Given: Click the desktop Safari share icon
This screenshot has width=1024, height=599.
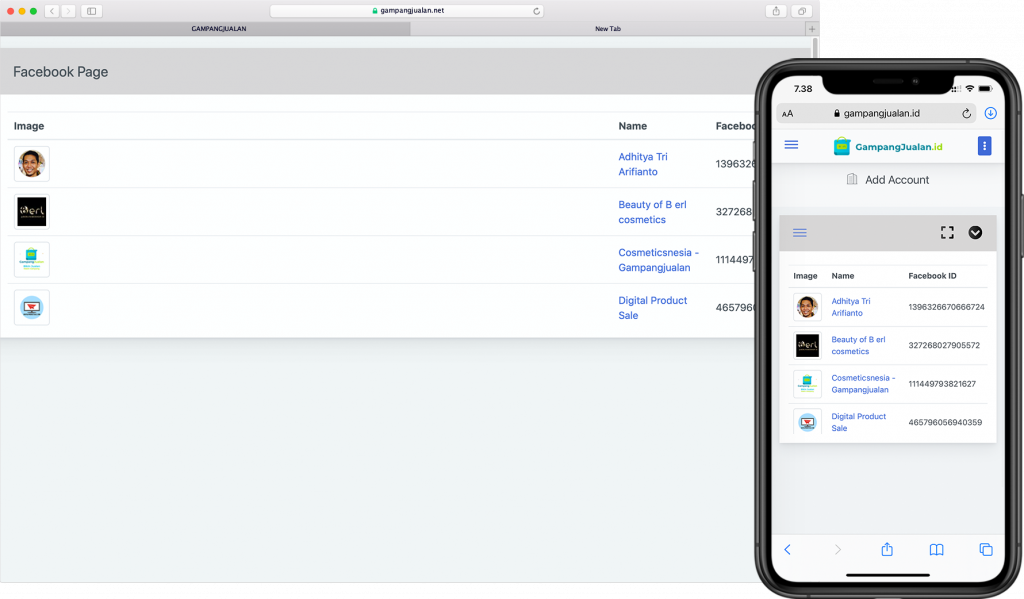Looking at the screenshot, I should (x=777, y=11).
